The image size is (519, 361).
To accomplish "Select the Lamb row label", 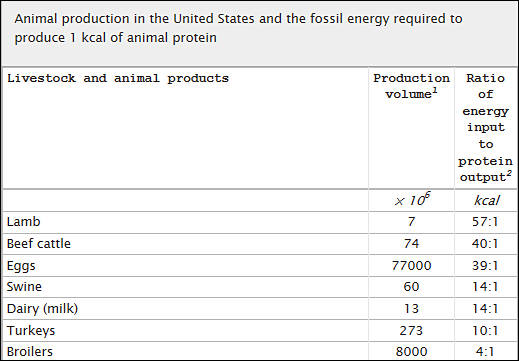I will pos(24,222).
